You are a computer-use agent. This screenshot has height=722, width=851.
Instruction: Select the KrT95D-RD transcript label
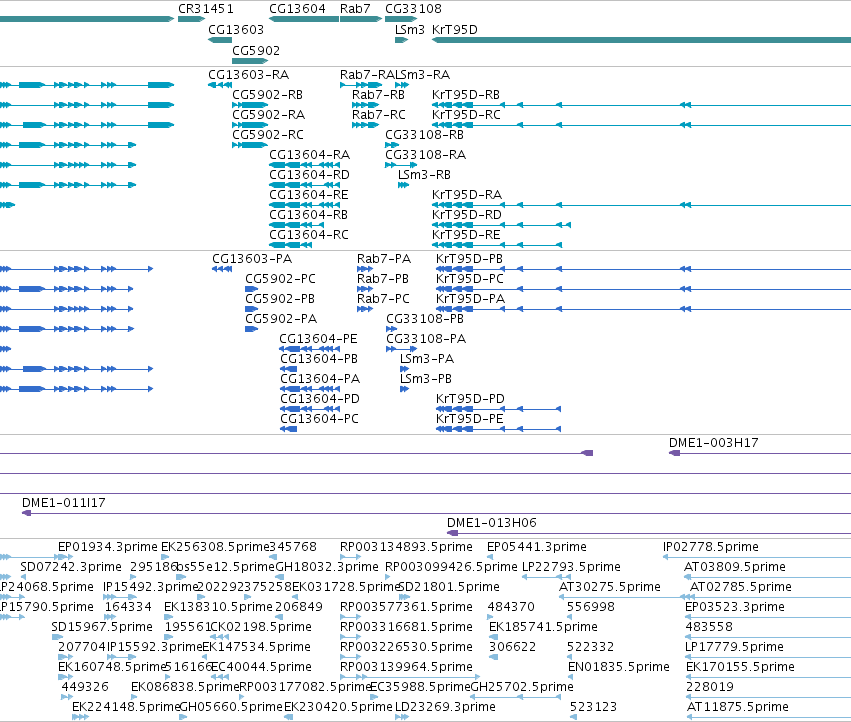(x=467, y=215)
